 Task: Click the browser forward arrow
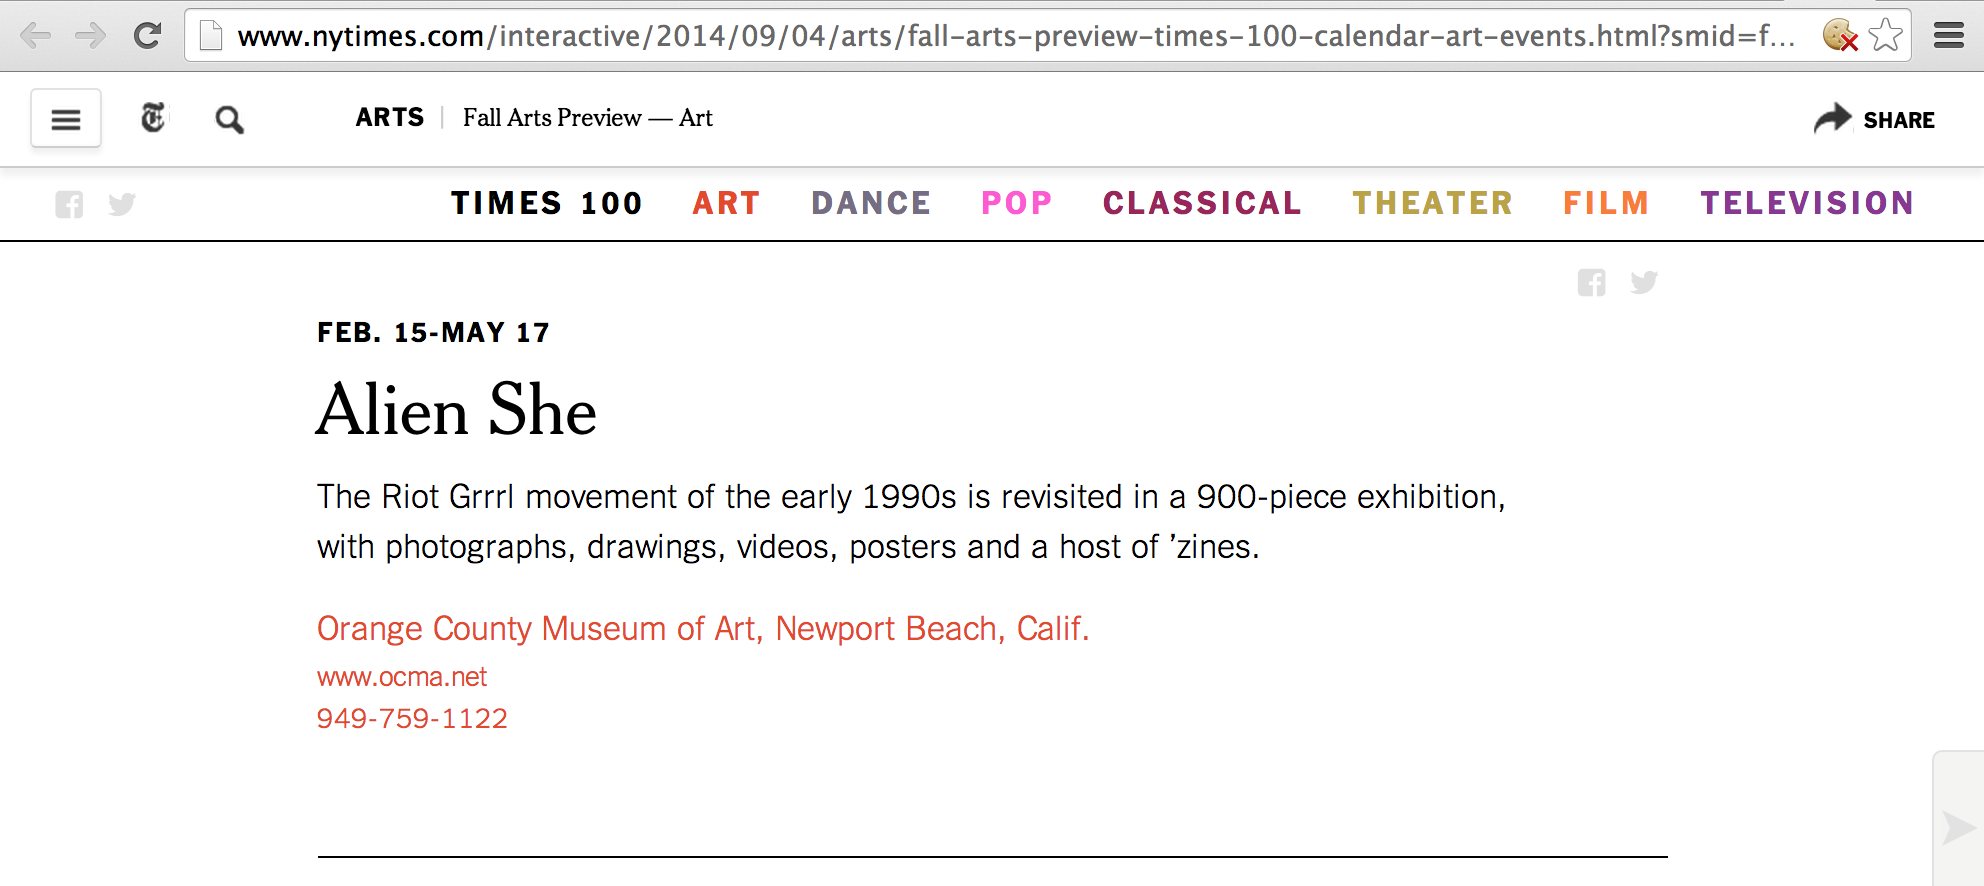coord(91,37)
